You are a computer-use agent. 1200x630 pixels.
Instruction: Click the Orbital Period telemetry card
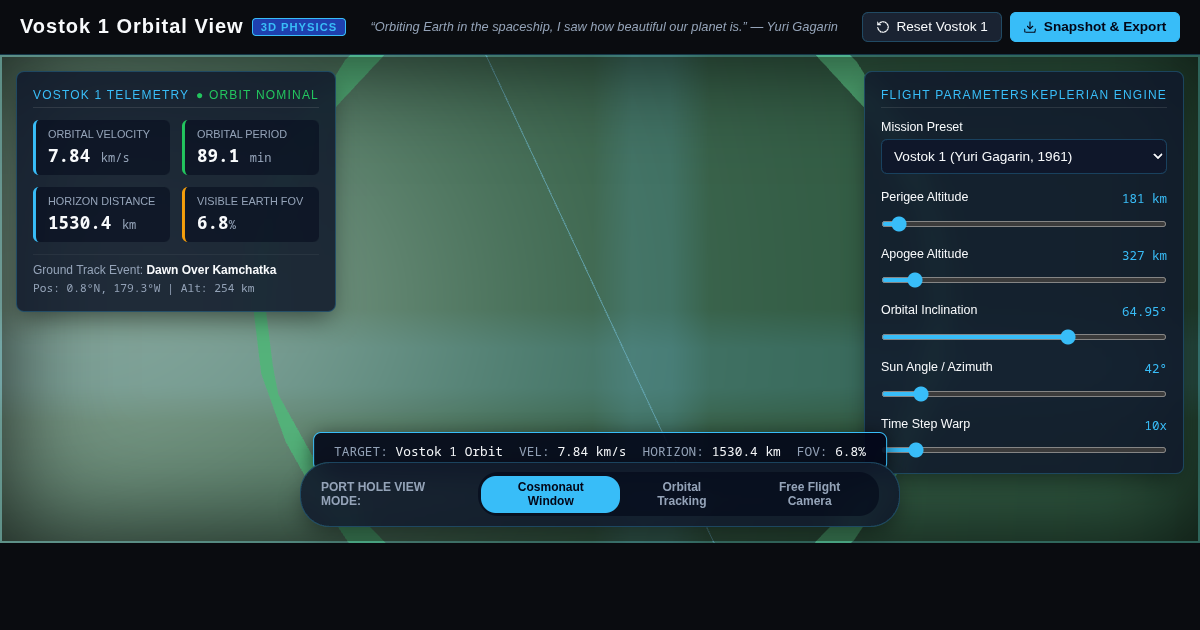pos(251,148)
